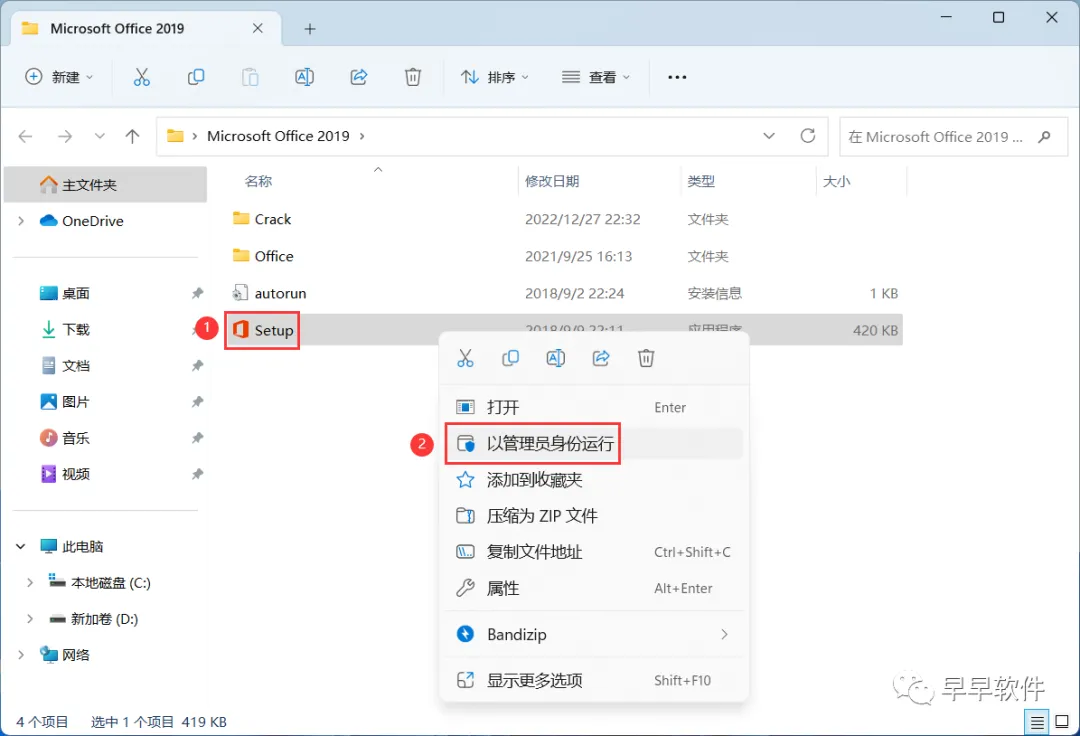
Task: Click the Rename icon in the context menu
Action: point(556,358)
